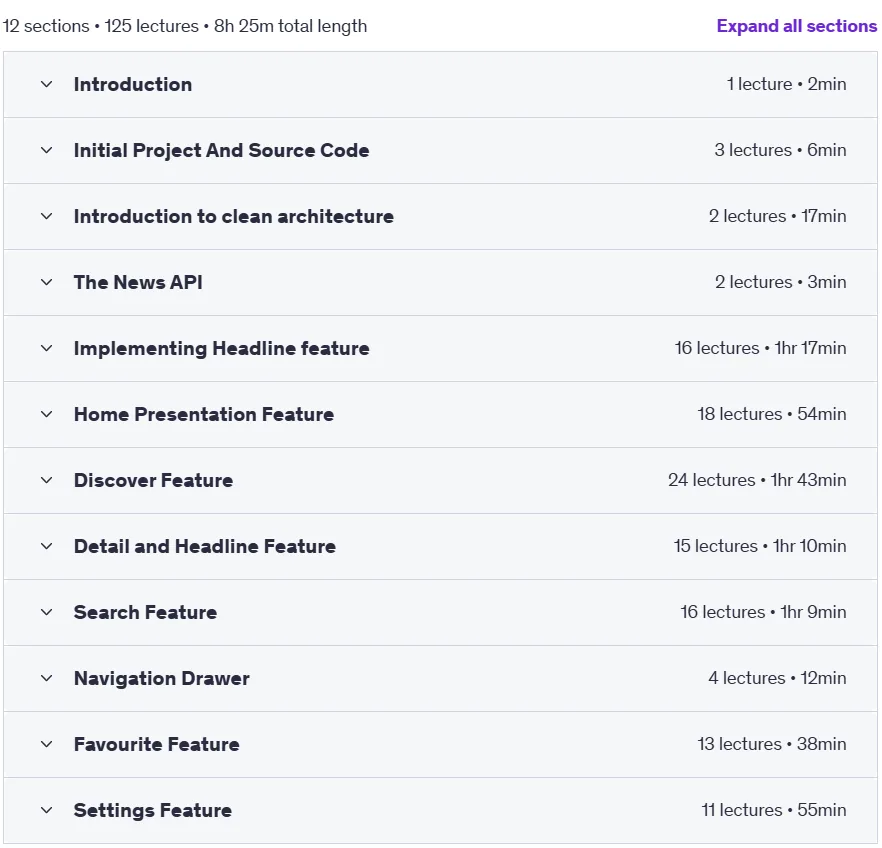
Task: Open Search Feature section chevron
Action: [47, 612]
